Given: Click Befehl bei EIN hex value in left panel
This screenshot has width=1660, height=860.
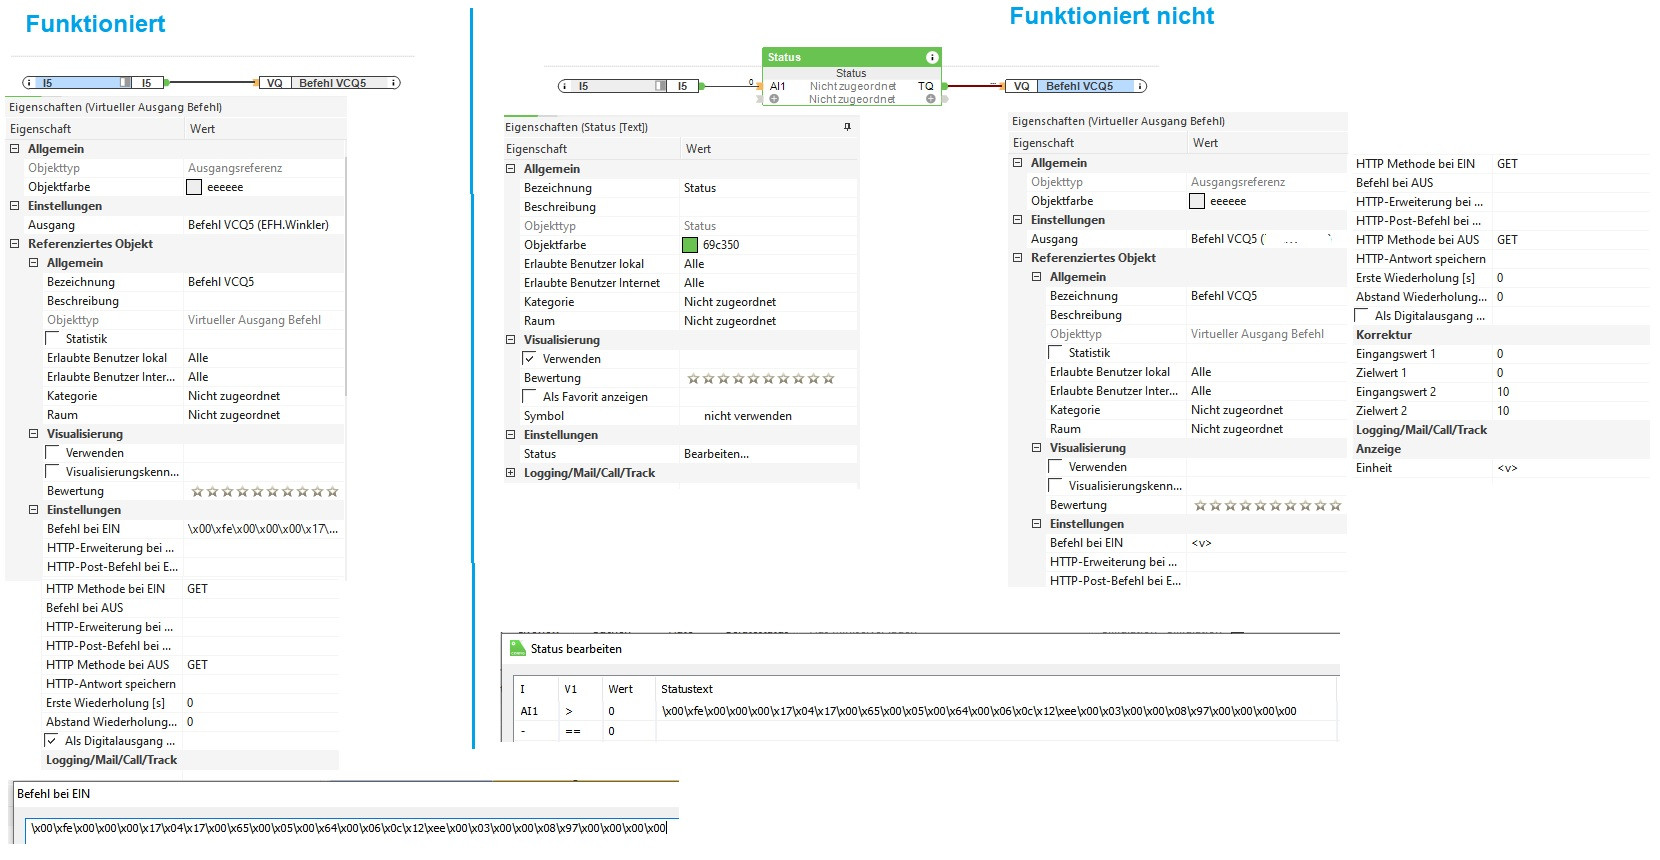Looking at the screenshot, I should [x=263, y=528].
